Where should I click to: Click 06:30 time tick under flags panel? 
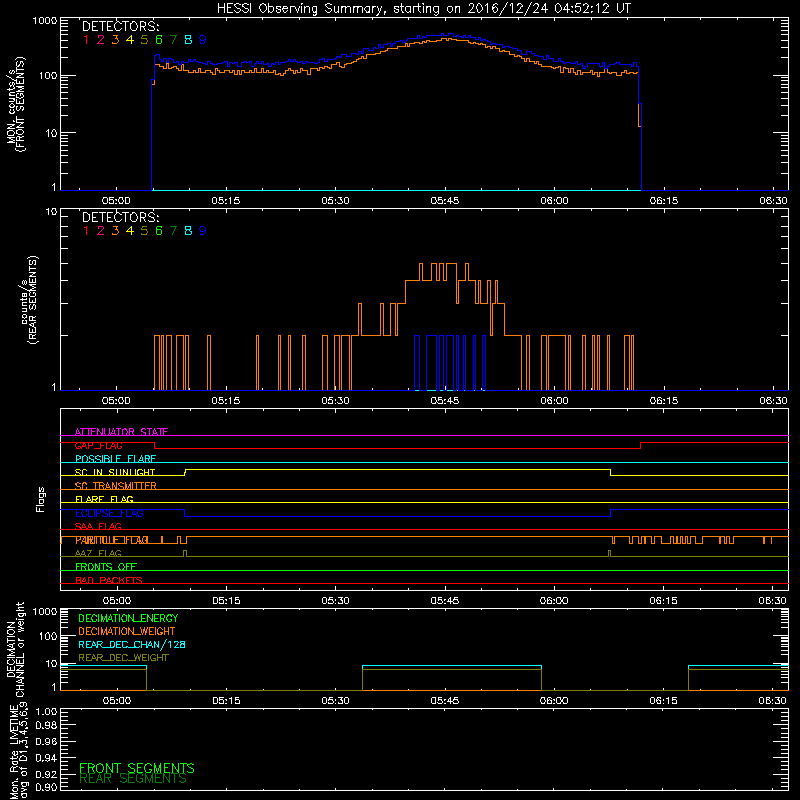pyautogui.click(x=773, y=601)
